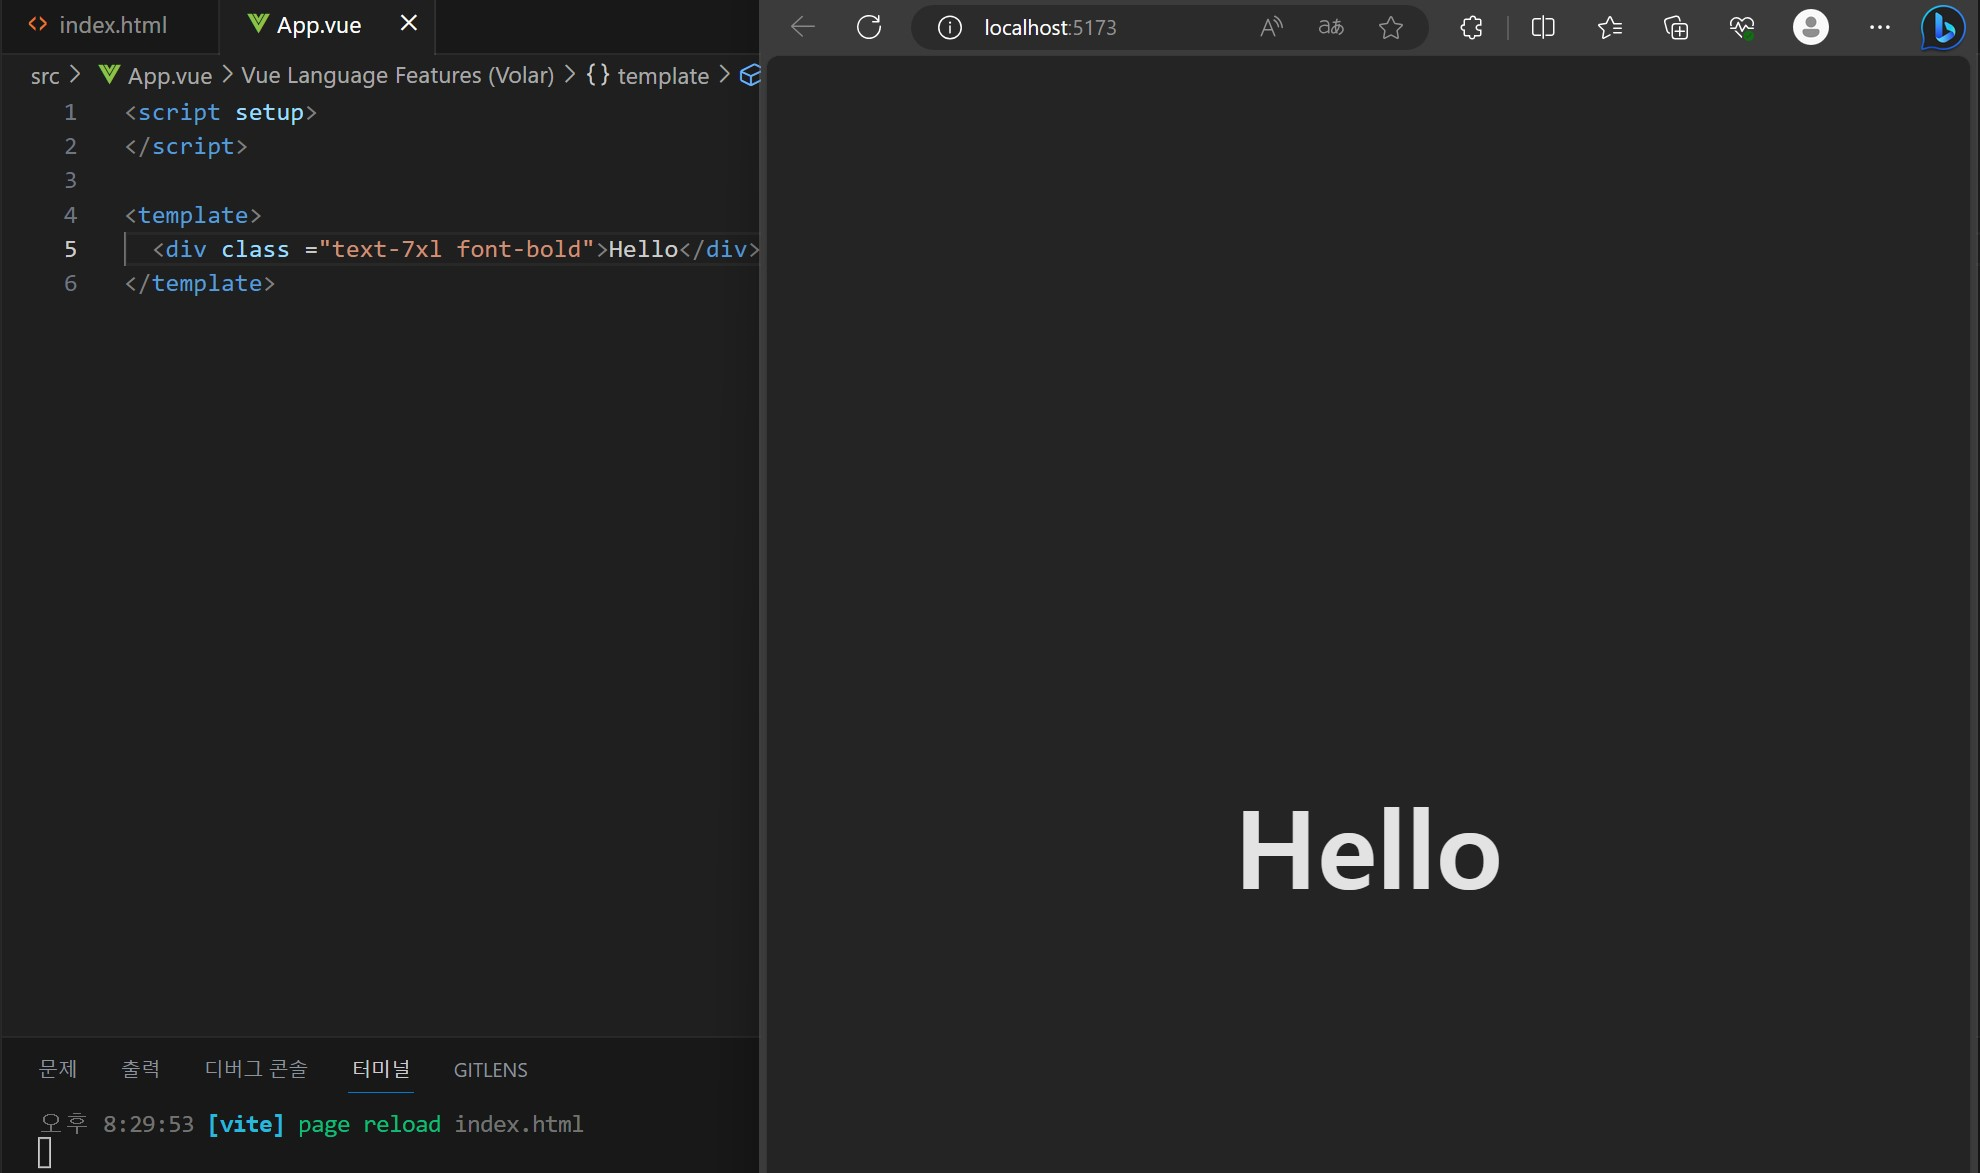Click the translate page icon
Image resolution: width=1980 pixels, height=1173 pixels.
pyautogui.click(x=1331, y=28)
